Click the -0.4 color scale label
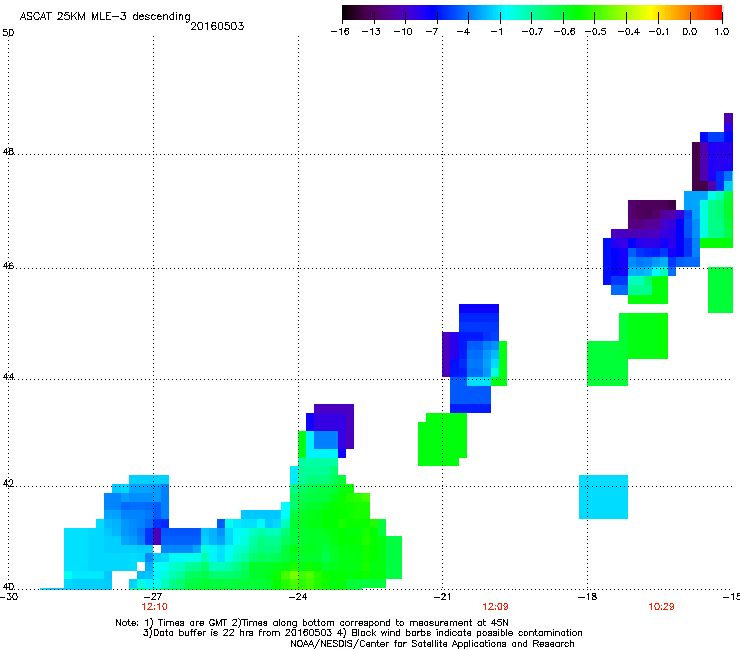The height and width of the screenshot is (650, 740). pos(629,32)
